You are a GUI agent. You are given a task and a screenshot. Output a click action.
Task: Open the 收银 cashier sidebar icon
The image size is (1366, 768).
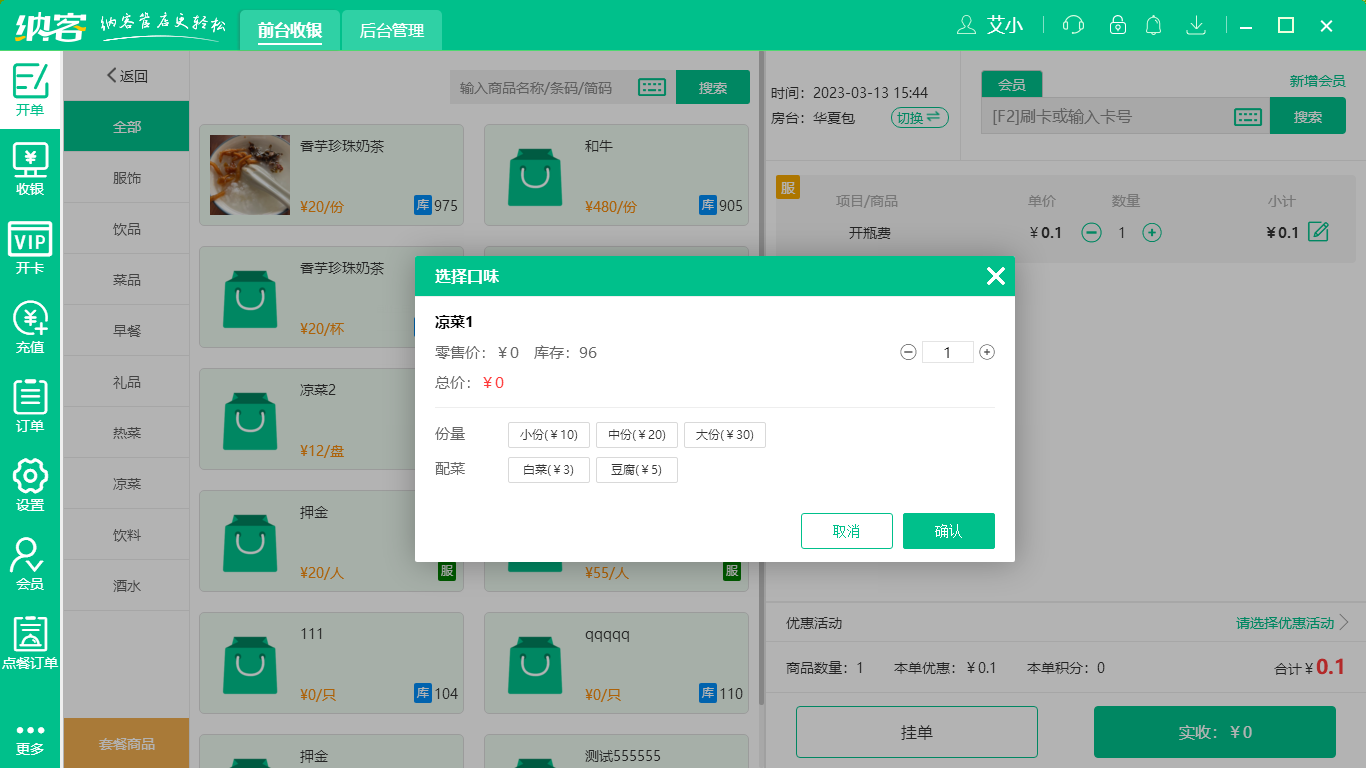[x=30, y=169]
